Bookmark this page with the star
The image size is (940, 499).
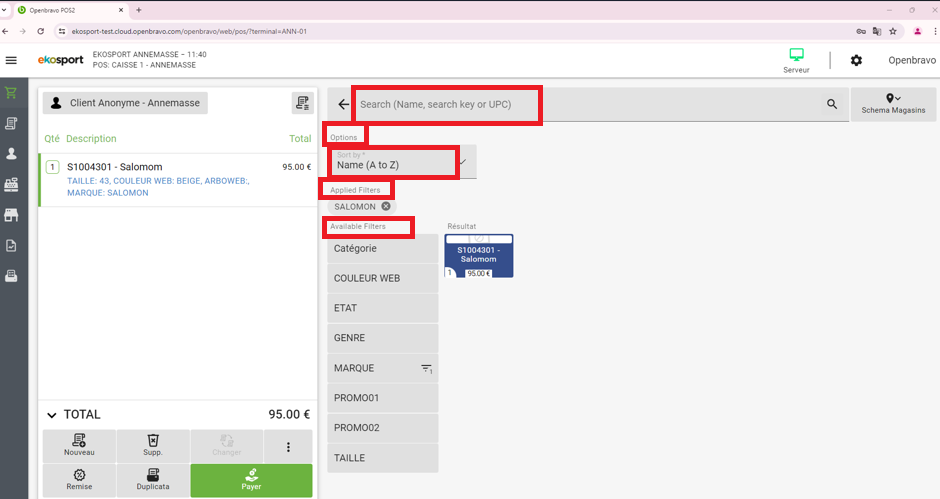pos(893,31)
